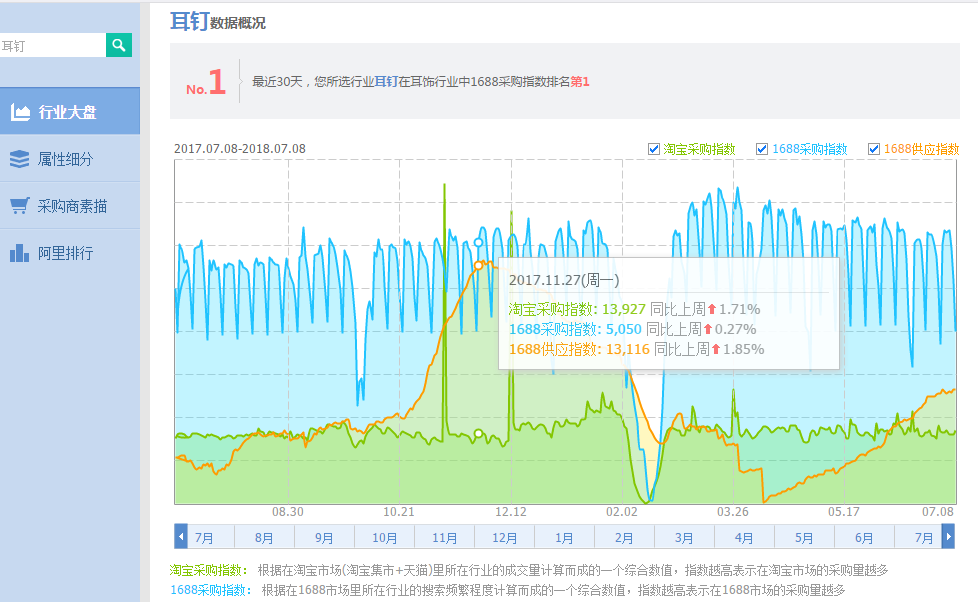The width and height of the screenshot is (978, 602).
Task: Uncheck the 1688采购指数 checkbox
Action: (762, 149)
